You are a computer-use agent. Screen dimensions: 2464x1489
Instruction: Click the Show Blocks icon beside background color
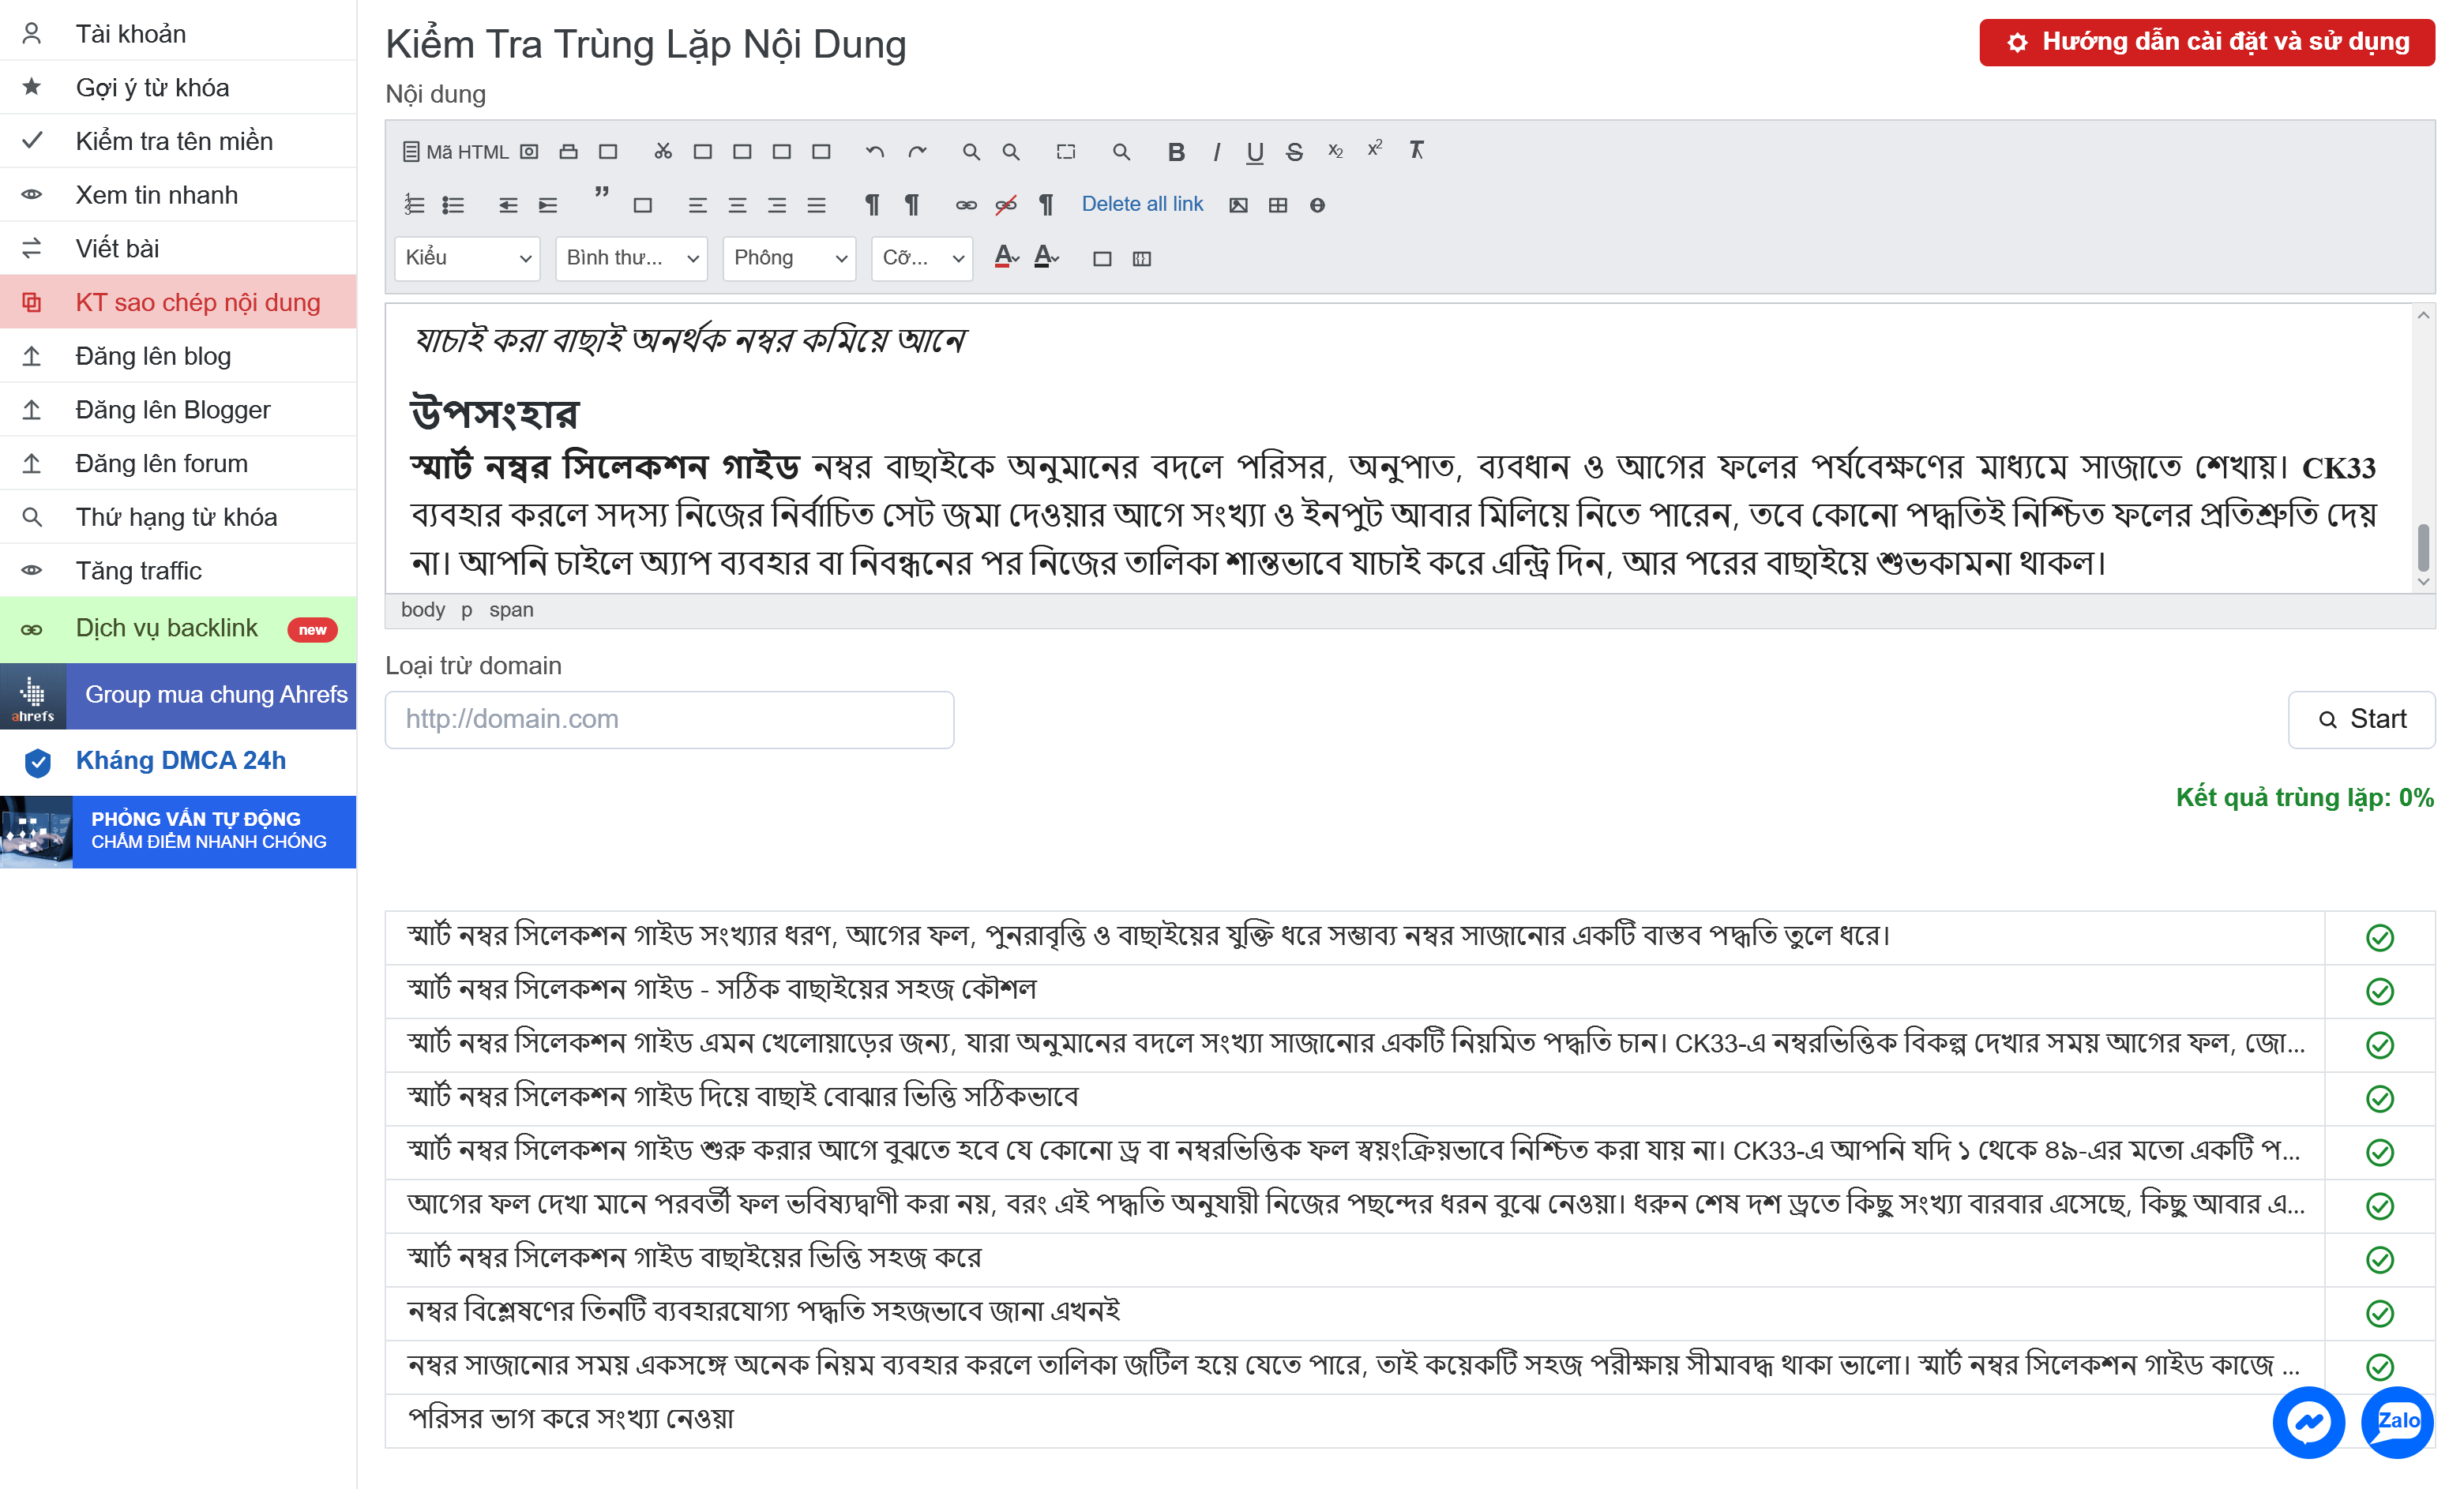1142,259
